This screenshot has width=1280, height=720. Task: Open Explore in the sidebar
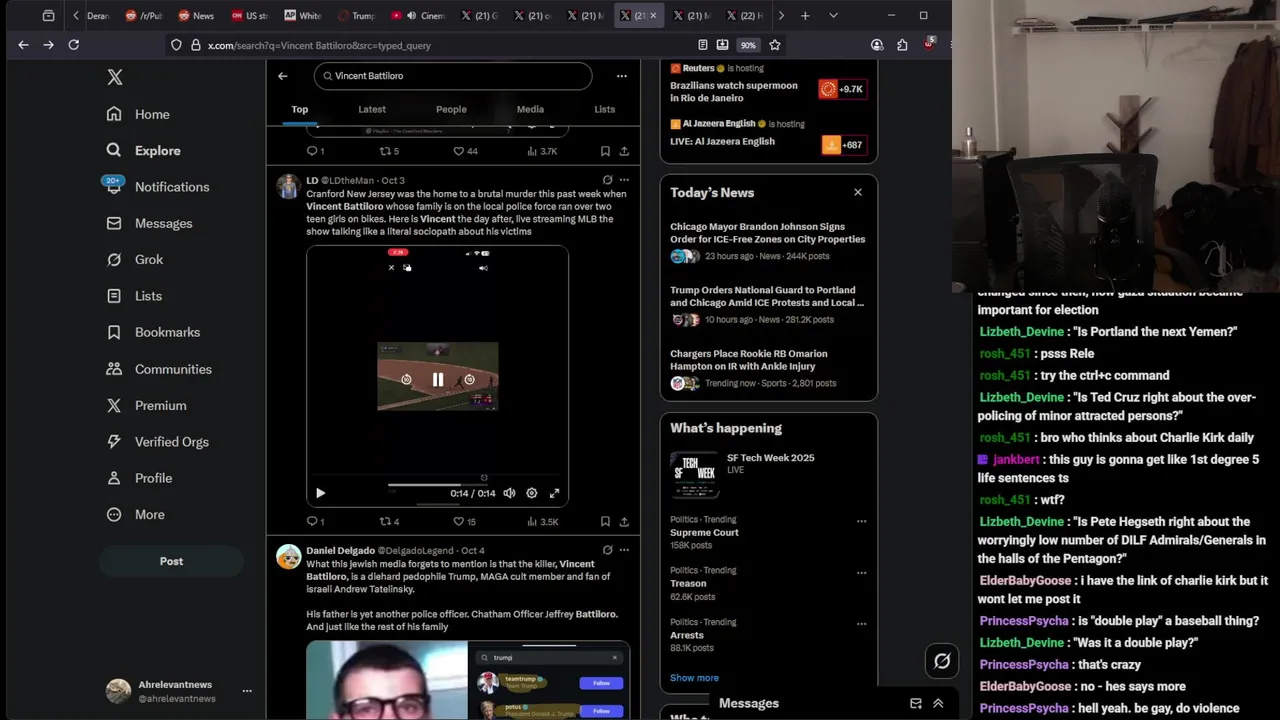(x=144, y=150)
